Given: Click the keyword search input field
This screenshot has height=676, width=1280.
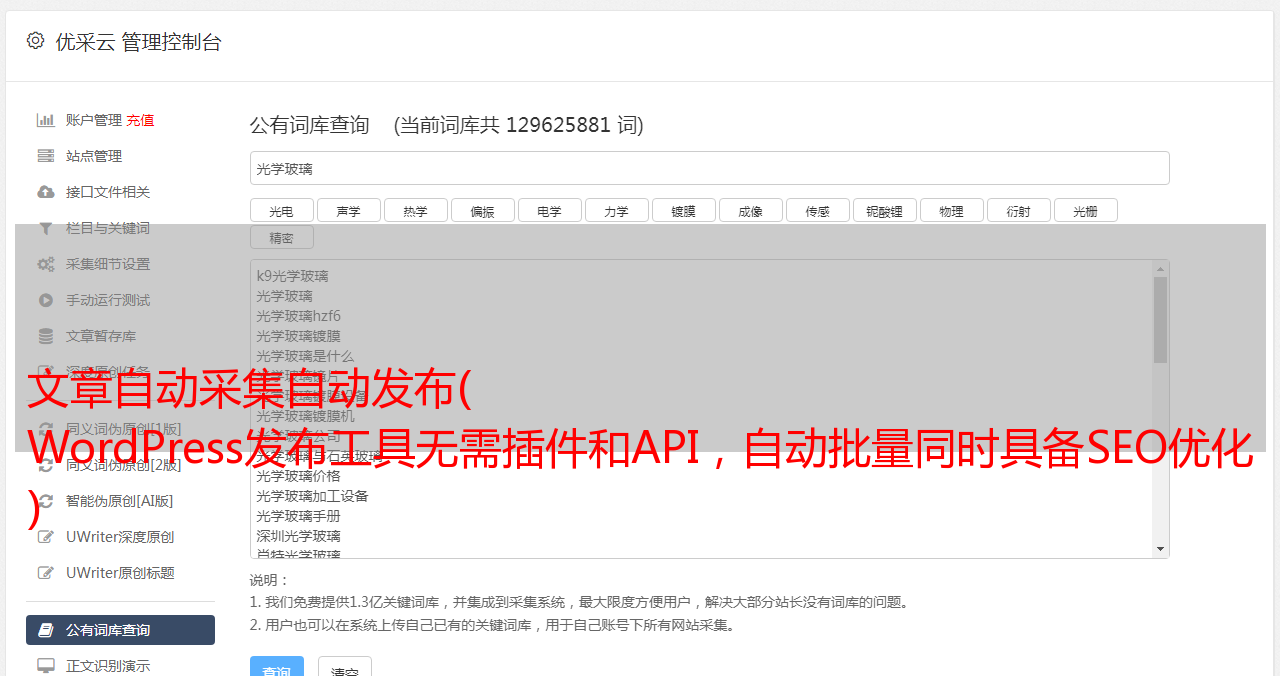Looking at the screenshot, I should pos(709,168).
